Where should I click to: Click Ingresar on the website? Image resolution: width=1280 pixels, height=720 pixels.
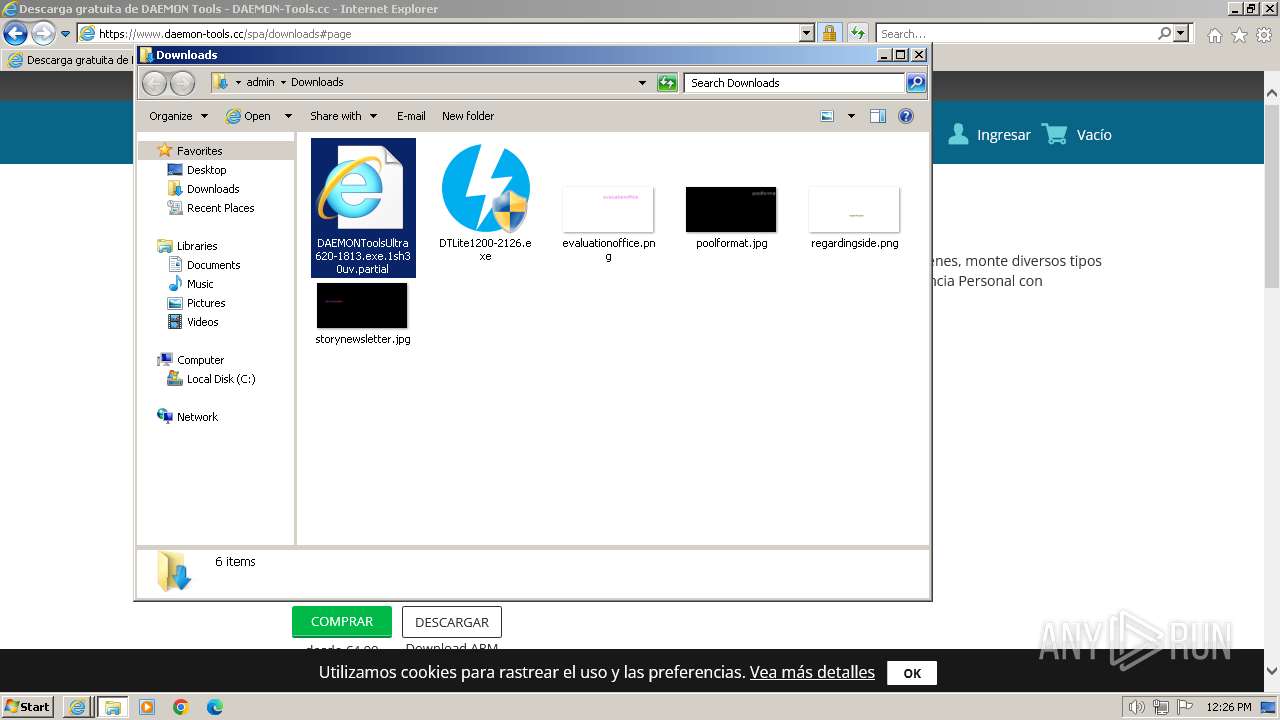point(989,135)
